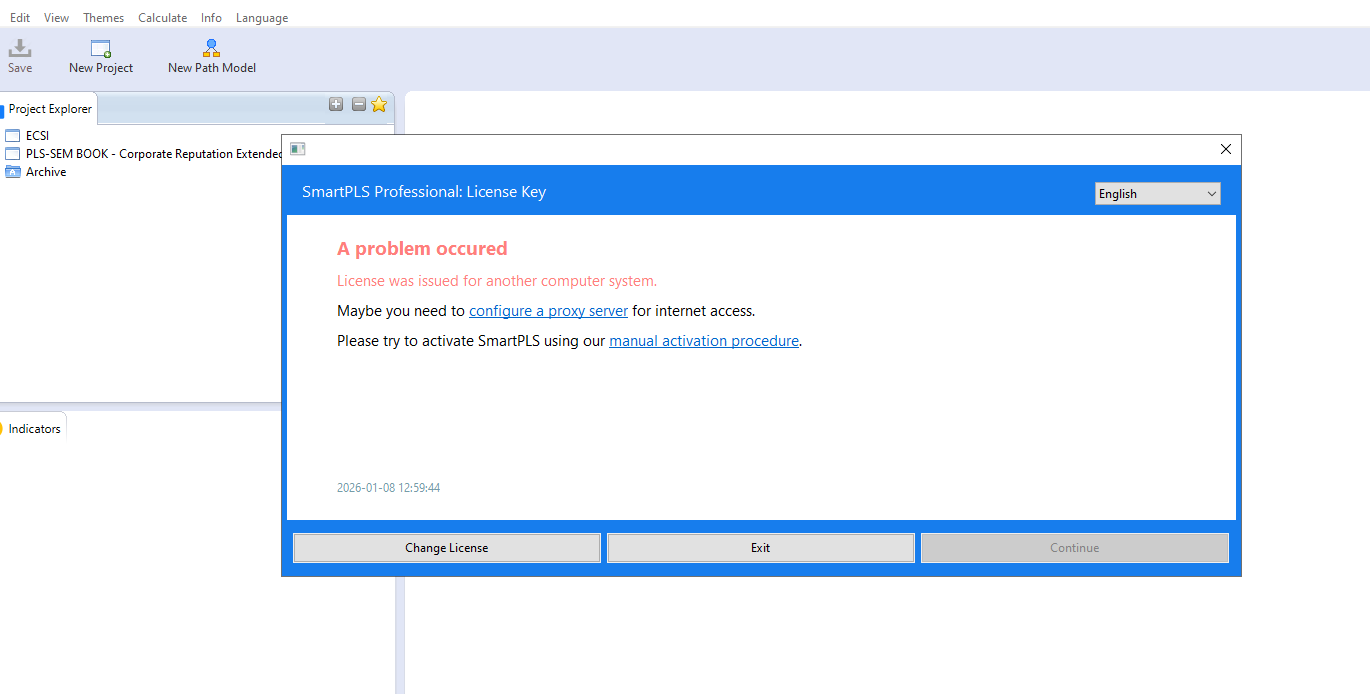The width and height of the screenshot is (1370, 694).
Task: Open the language dropdown showing English
Action: pyautogui.click(x=1157, y=194)
